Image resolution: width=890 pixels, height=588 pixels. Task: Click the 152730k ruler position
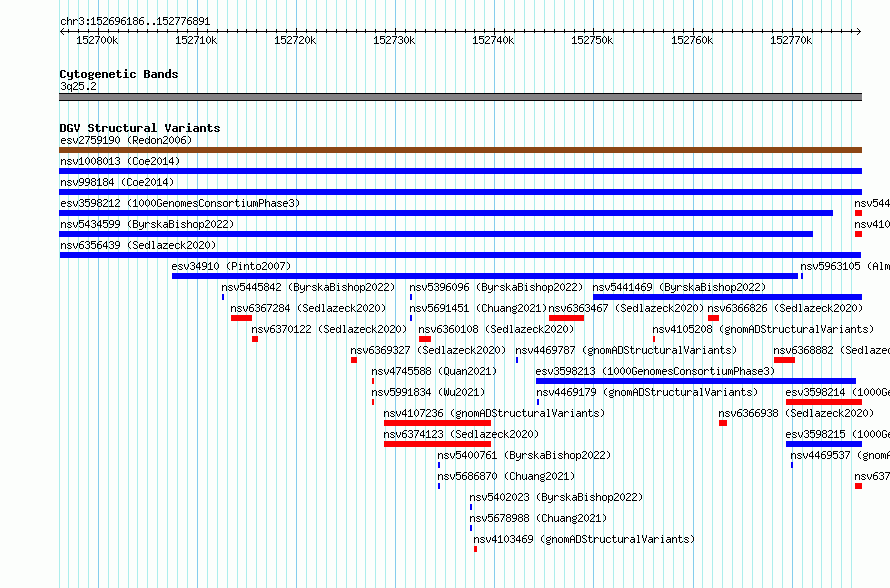pyautogui.click(x=394, y=40)
